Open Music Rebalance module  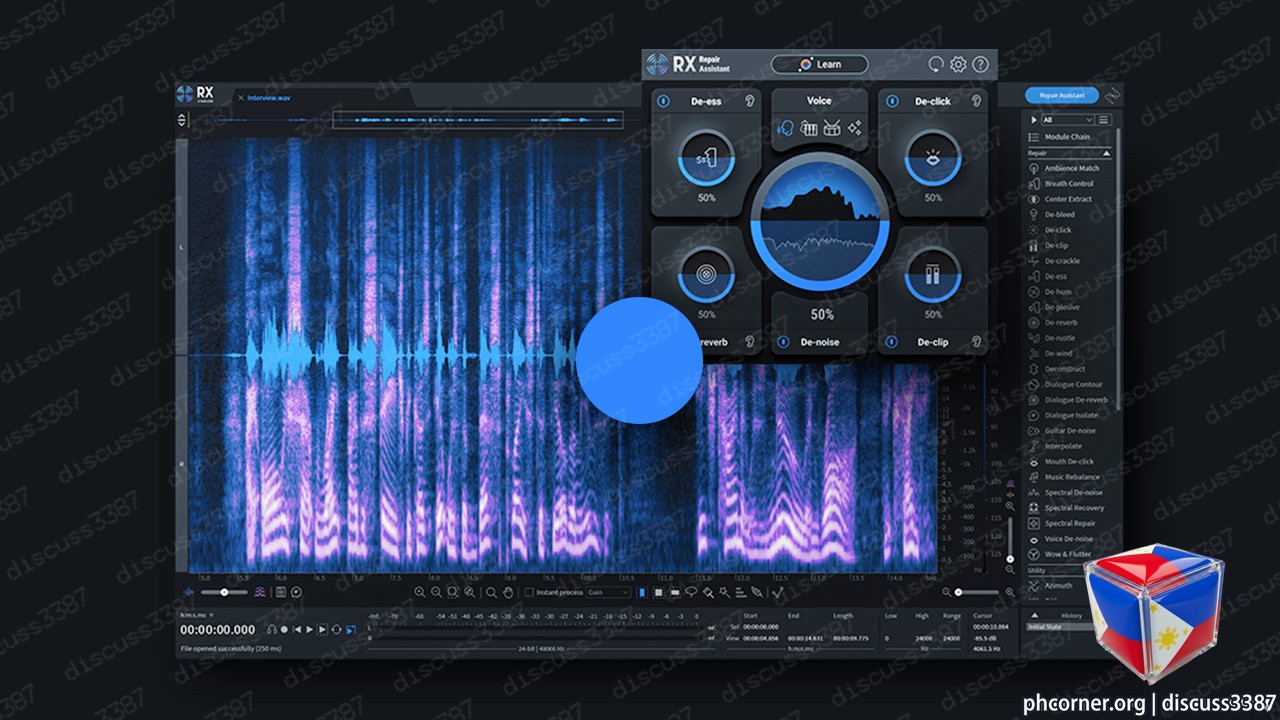pos(1070,477)
